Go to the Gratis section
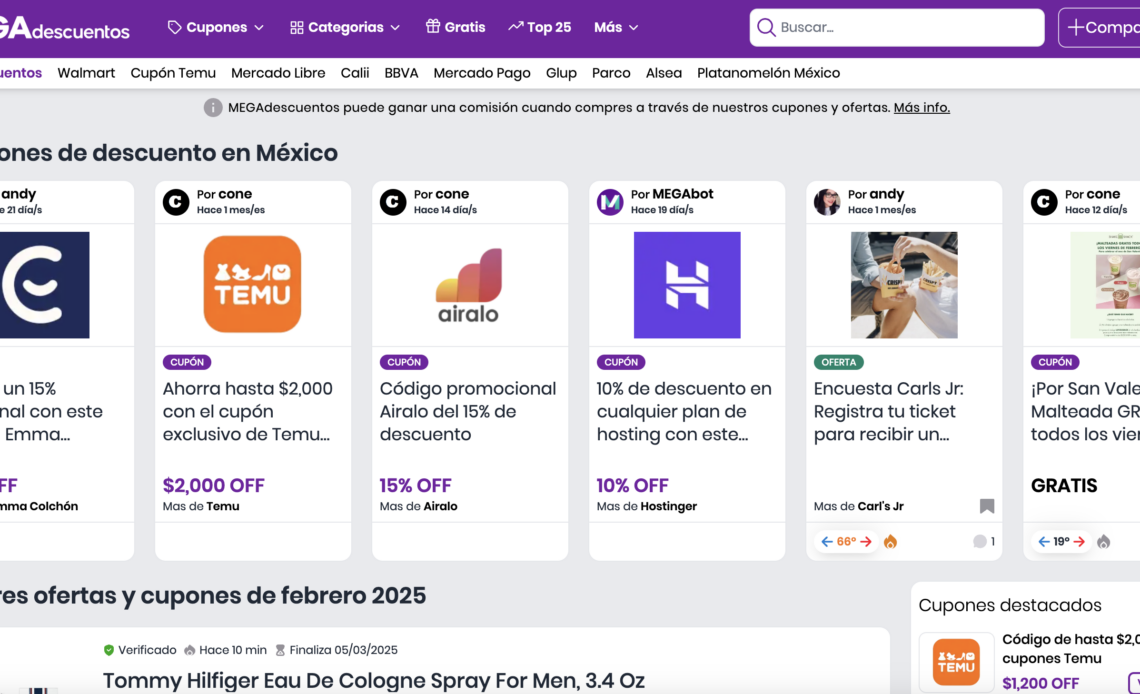The height and width of the screenshot is (694, 1140). click(455, 28)
